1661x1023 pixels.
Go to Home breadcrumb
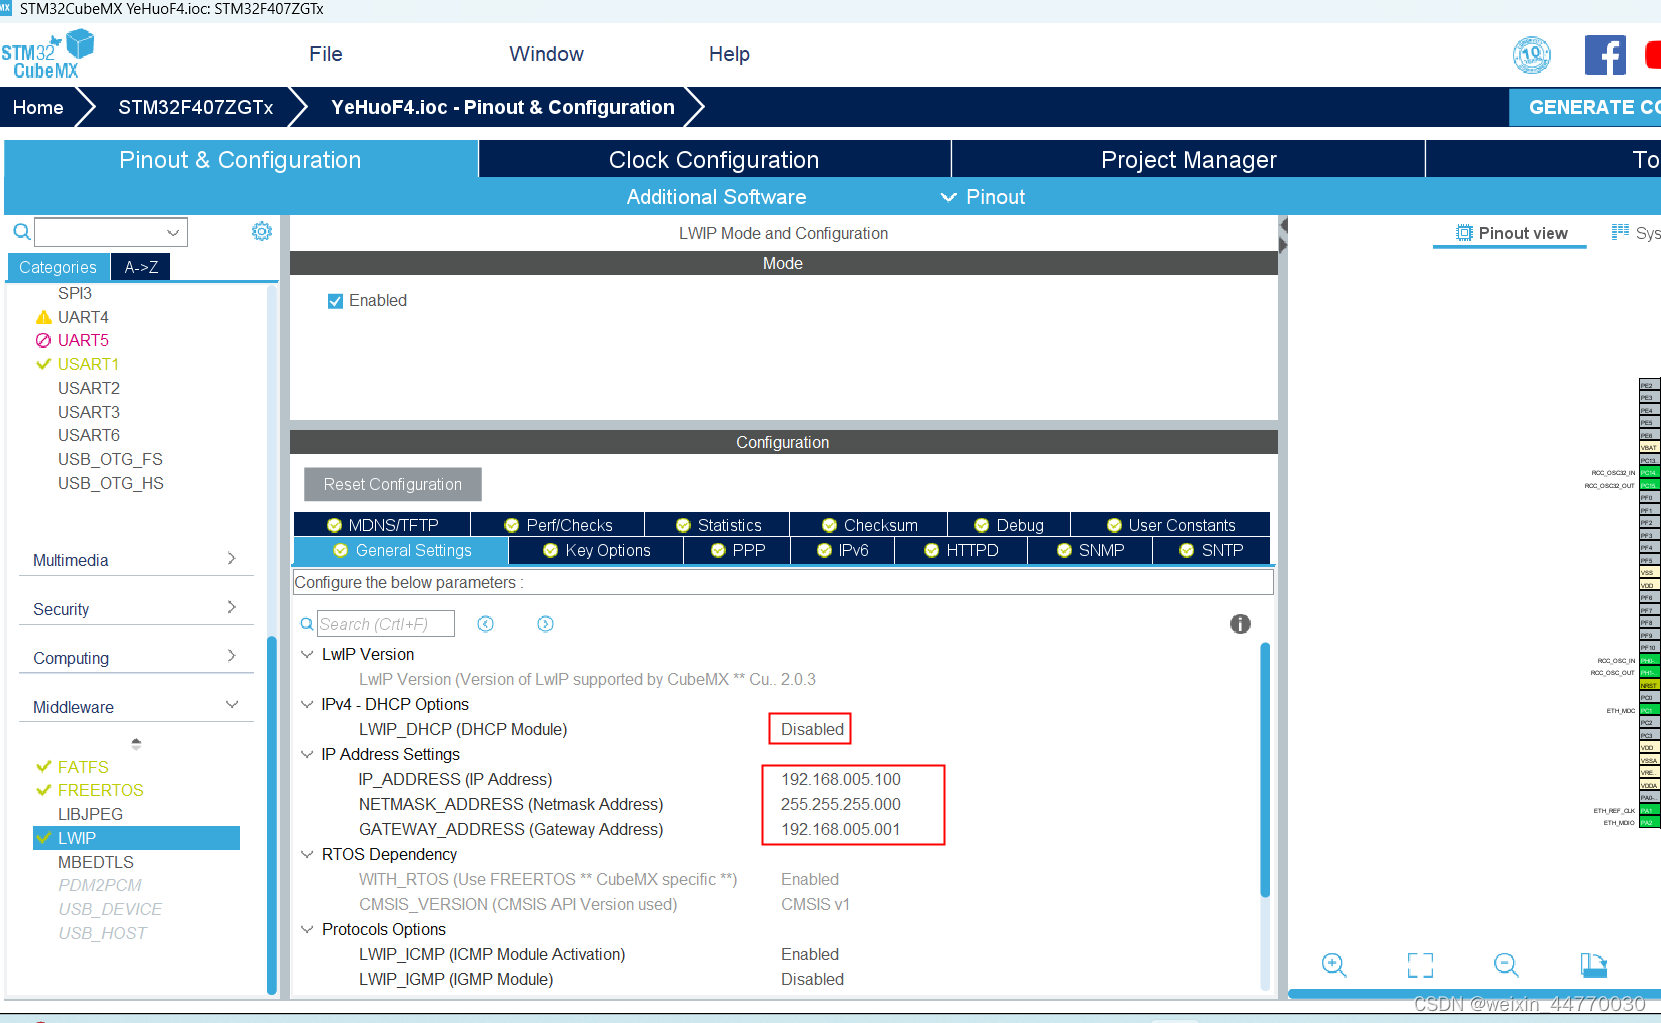(x=38, y=107)
